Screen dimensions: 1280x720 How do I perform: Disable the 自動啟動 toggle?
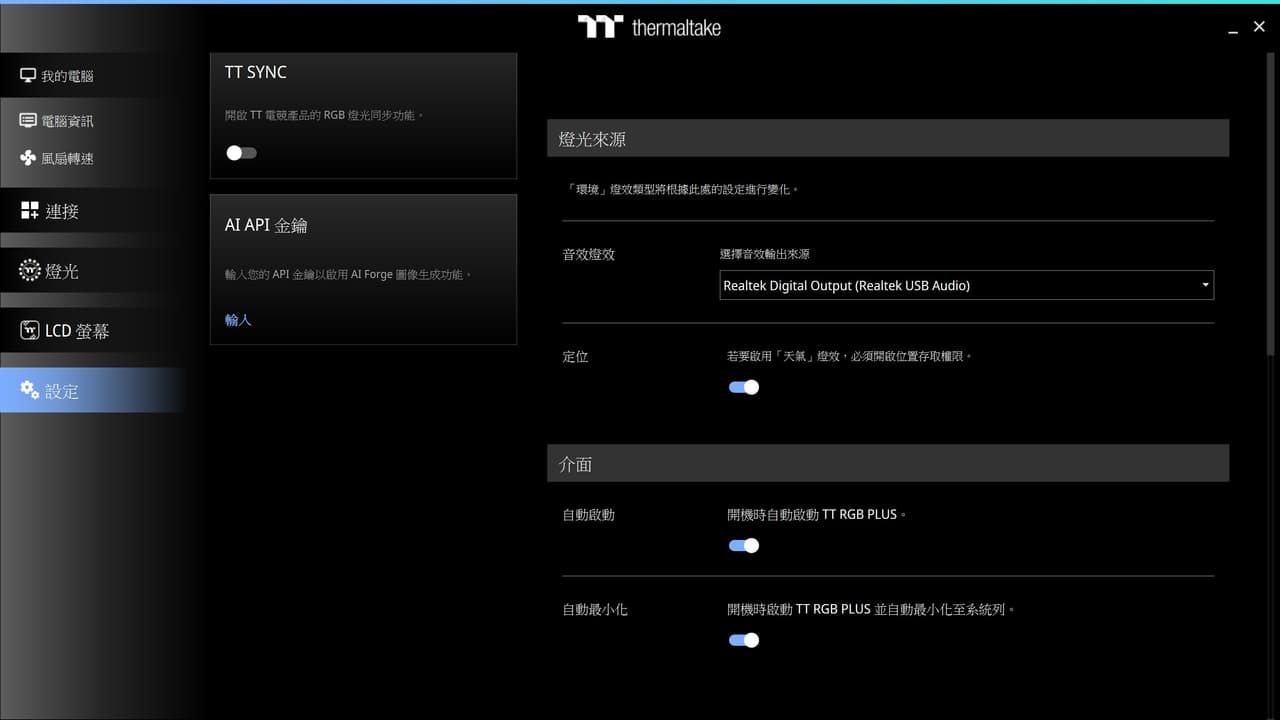[x=744, y=545]
